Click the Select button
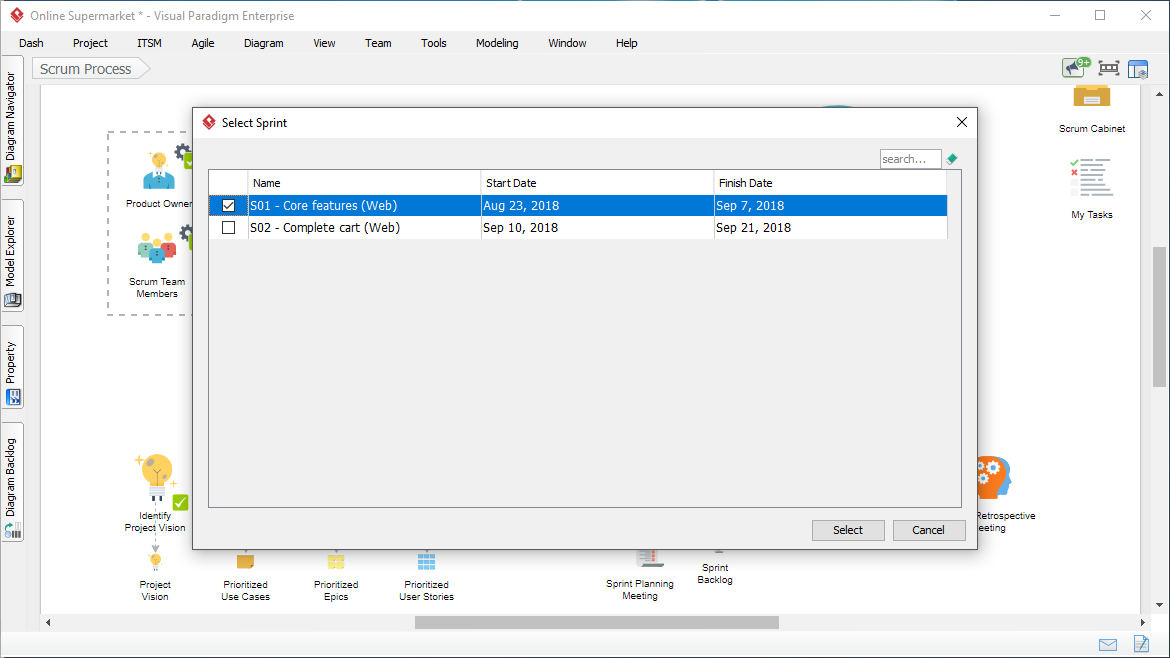The image size is (1170, 658). [848, 530]
